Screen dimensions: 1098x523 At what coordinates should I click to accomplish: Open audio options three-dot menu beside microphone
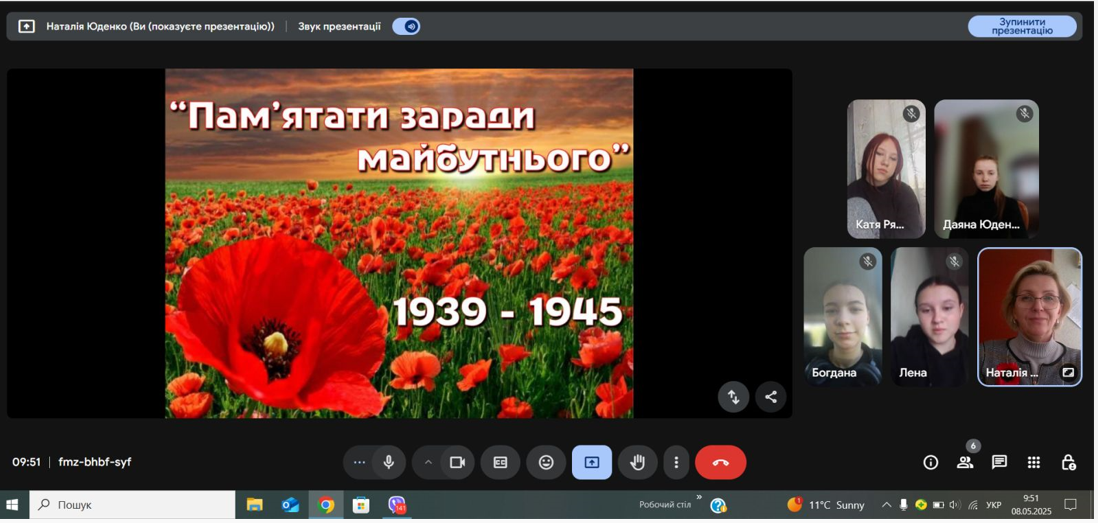point(359,462)
